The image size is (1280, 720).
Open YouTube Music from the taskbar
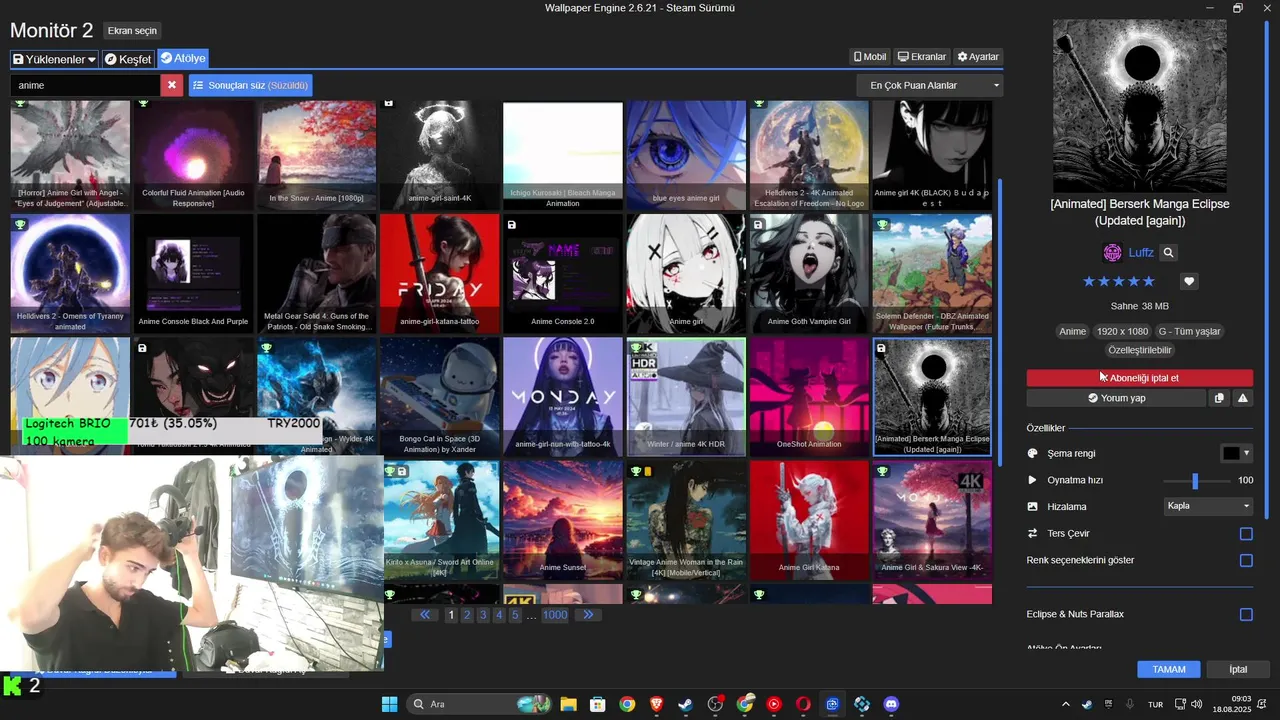(x=774, y=704)
